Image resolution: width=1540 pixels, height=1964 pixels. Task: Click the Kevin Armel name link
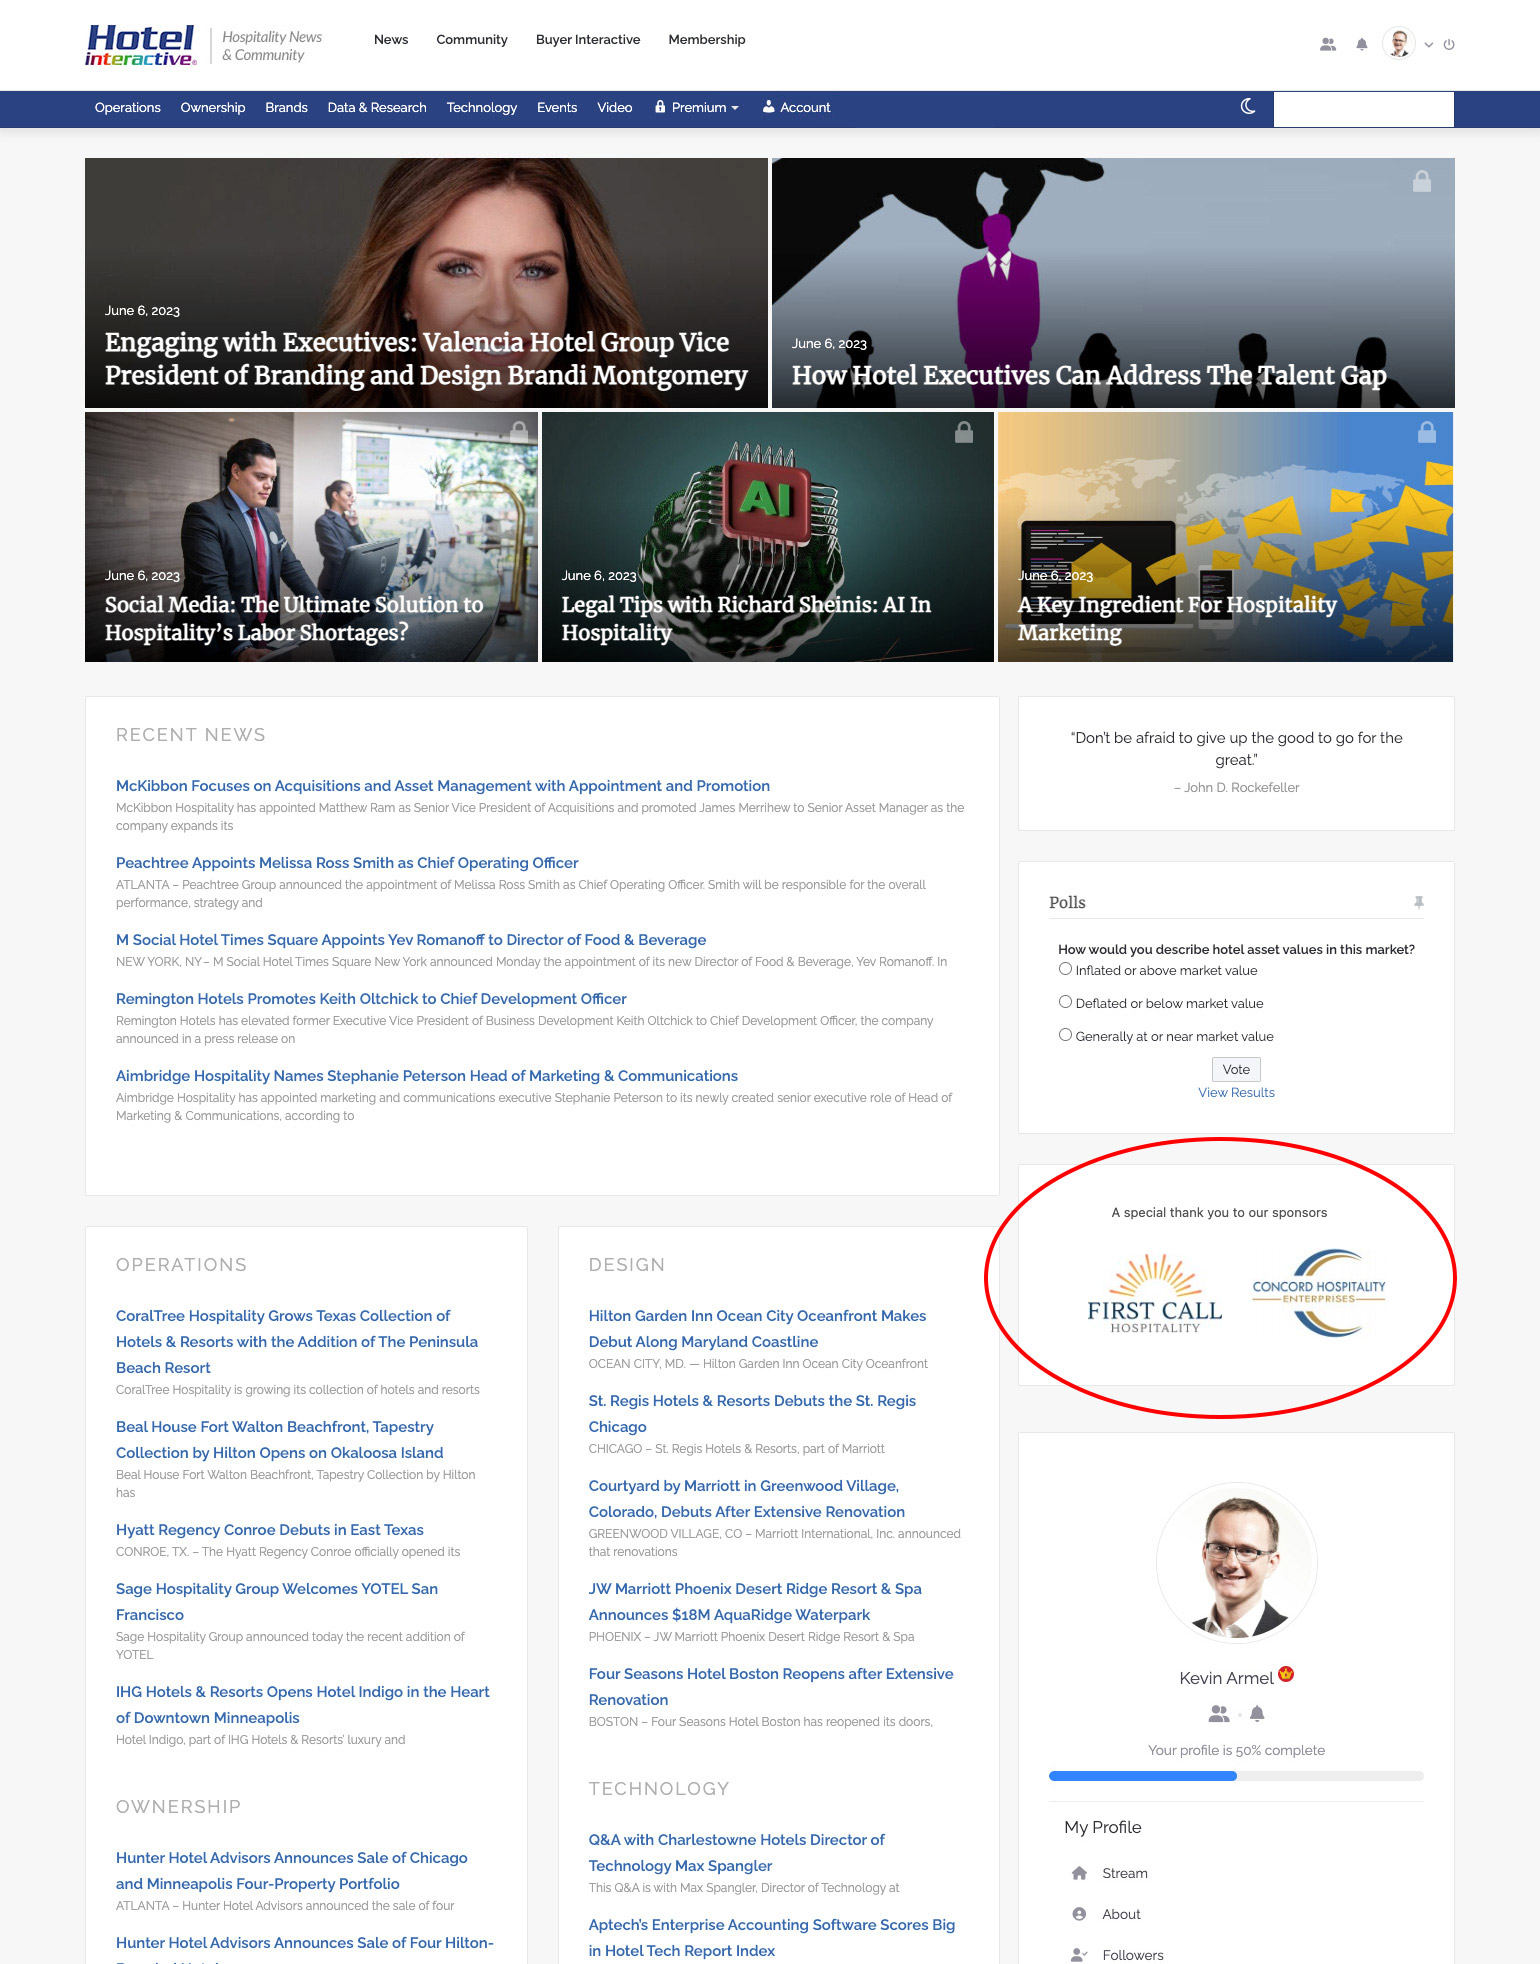tap(1226, 1678)
